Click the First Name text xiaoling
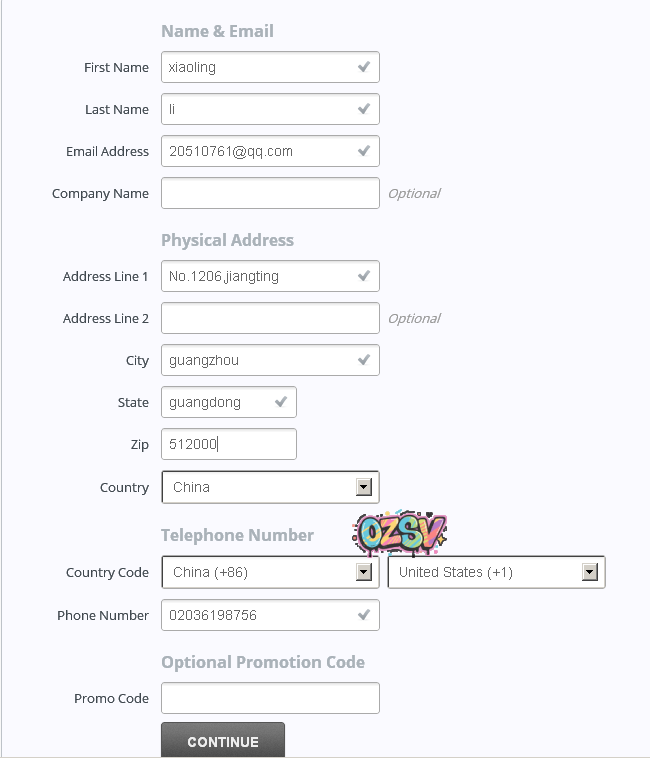Image resolution: width=650 pixels, height=758 pixels. [x=193, y=68]
